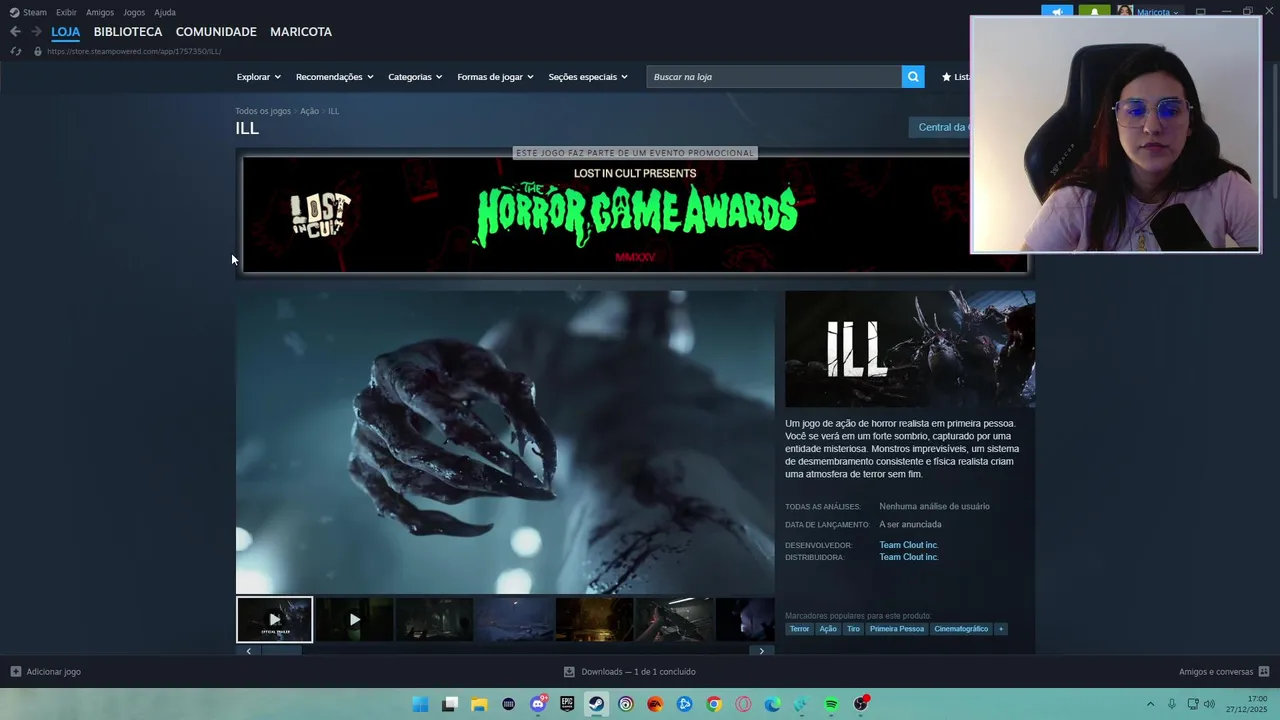
Task: Open Team Clout inc. publisher link
Action: click(909, 557)
